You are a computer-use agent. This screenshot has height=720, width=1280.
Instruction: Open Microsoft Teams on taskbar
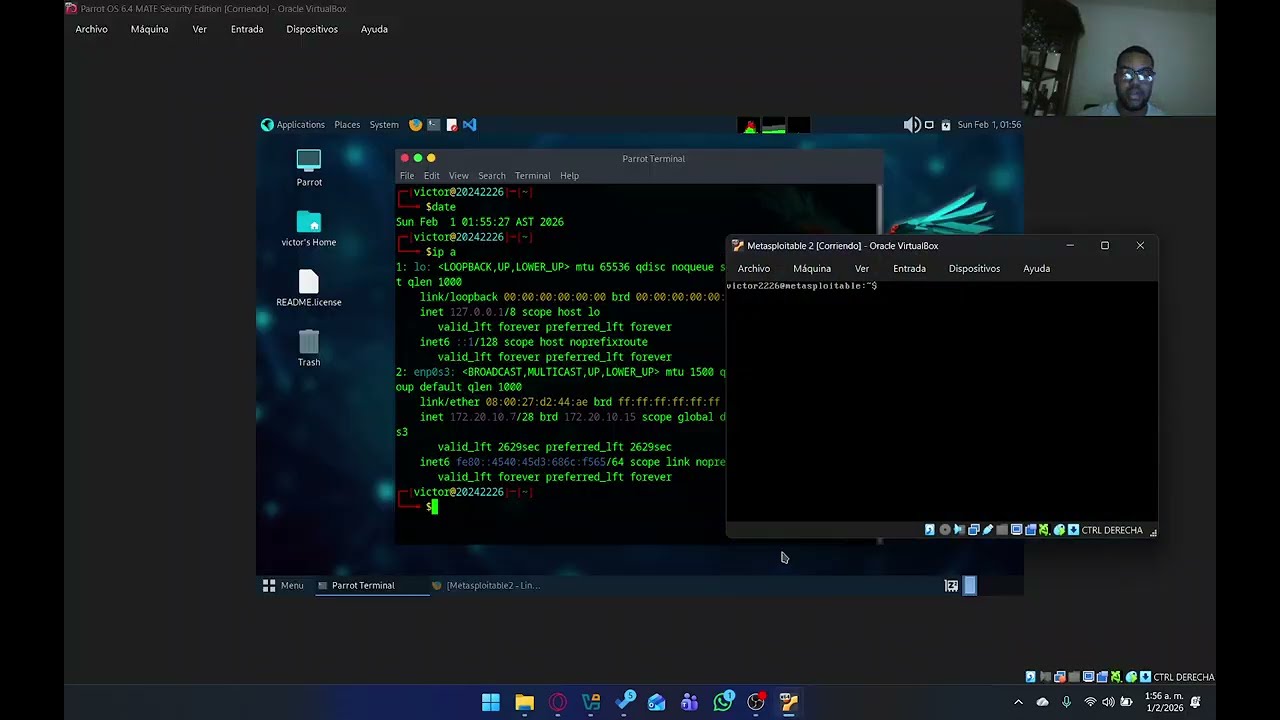point(689,703)
